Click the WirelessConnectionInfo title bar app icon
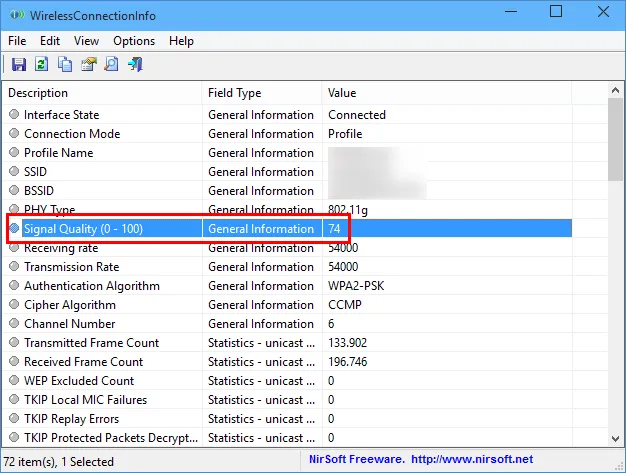 click(x=17, y=15)
